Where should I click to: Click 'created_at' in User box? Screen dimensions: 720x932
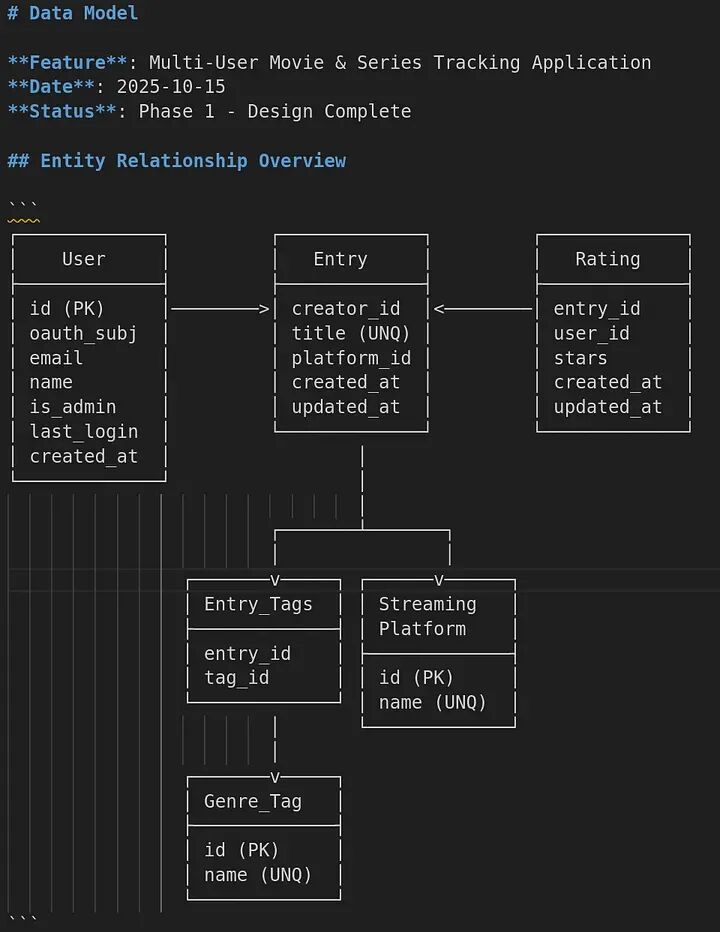pos(84,456)
